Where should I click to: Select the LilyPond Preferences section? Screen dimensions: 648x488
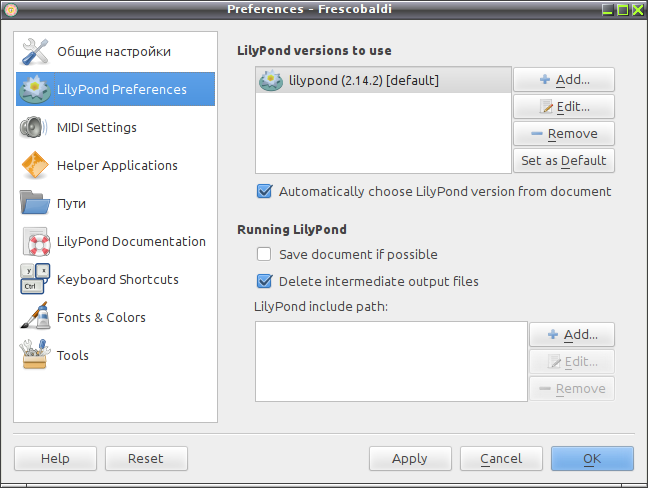click(x=115, y=89)
